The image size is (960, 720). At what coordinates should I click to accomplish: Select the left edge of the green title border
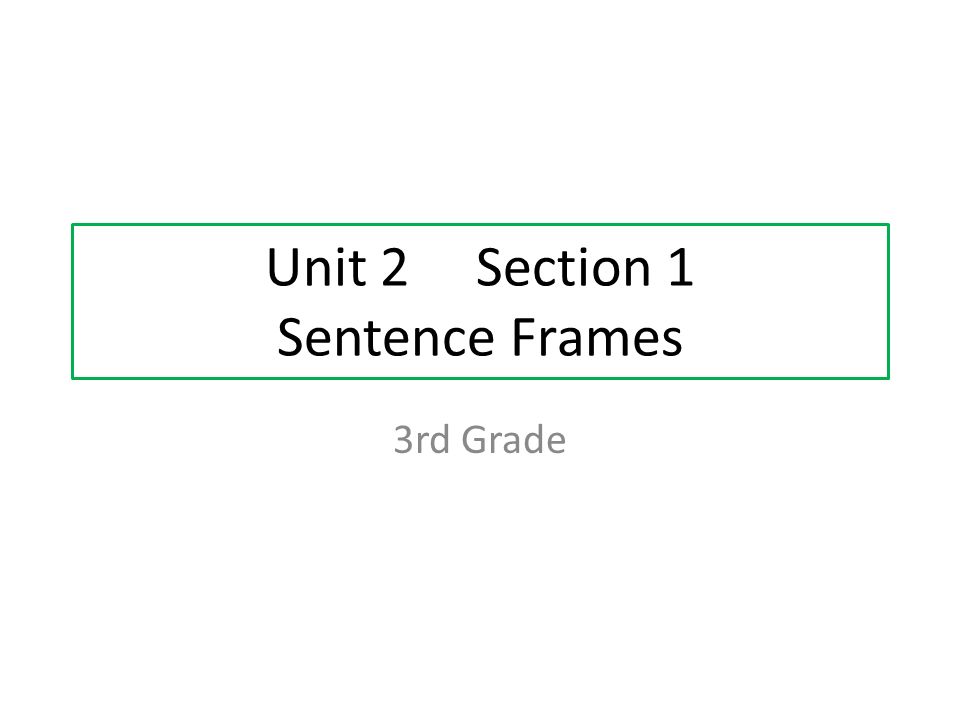(73, 301)
